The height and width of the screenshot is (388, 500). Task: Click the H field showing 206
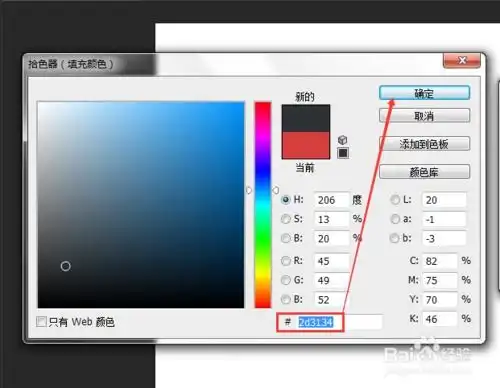pyautogui.click(x=332, y=200)
